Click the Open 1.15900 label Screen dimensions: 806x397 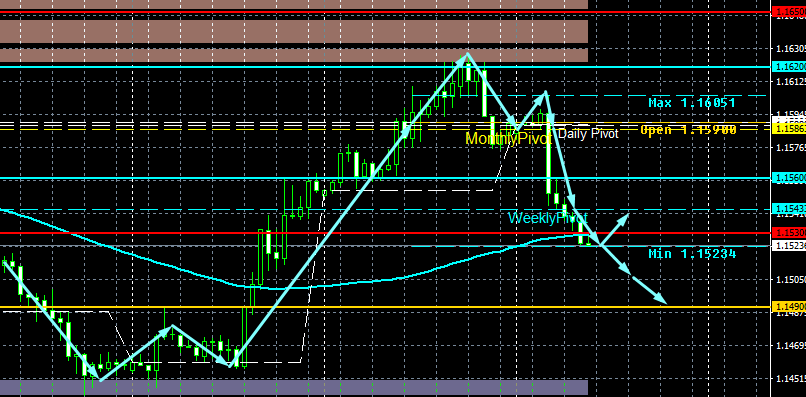click(688, 130)
